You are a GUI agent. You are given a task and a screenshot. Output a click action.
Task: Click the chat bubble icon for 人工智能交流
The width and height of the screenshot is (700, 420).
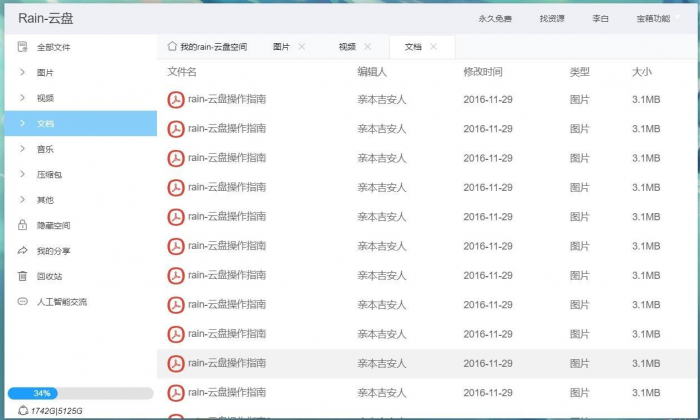click(23, 301)
